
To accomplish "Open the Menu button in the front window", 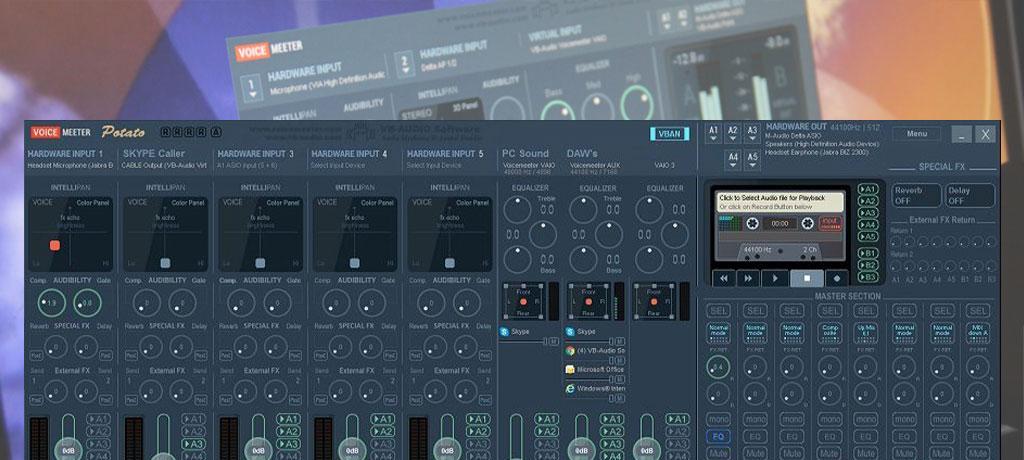I will (x=917, y=133).
